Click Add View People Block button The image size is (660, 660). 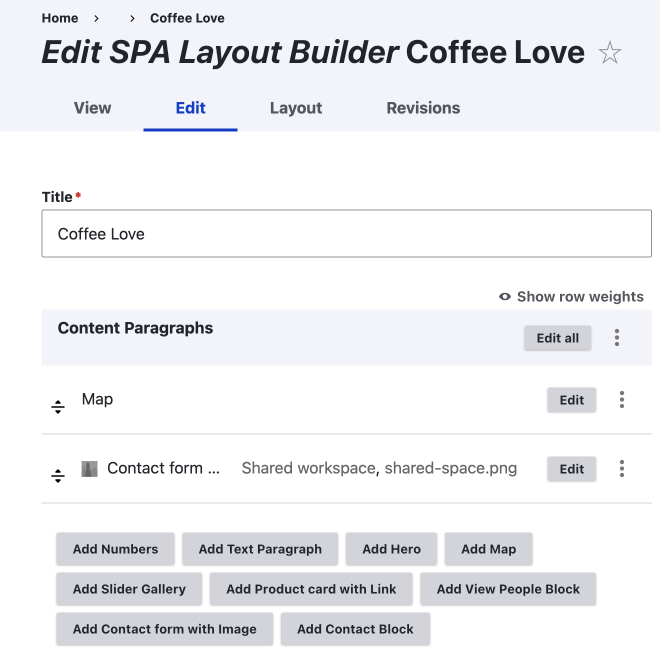[508, 589]
